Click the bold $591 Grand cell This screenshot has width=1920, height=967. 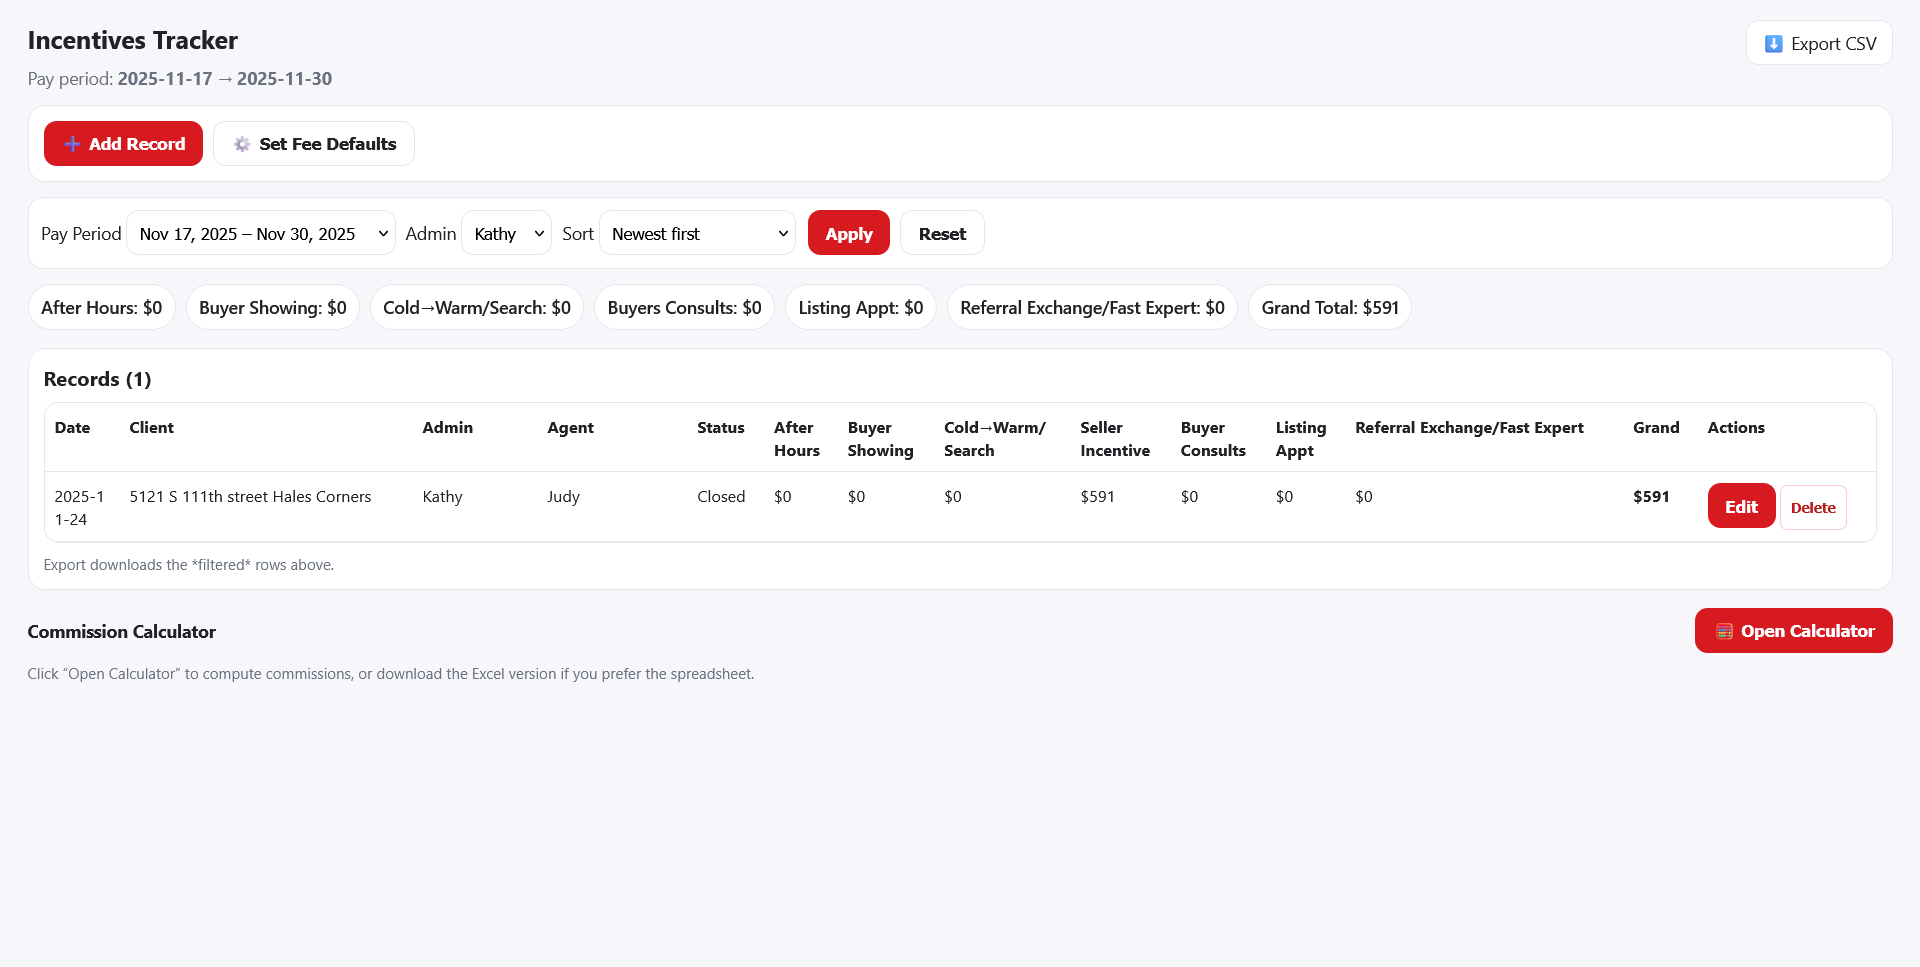point(1651,496)
